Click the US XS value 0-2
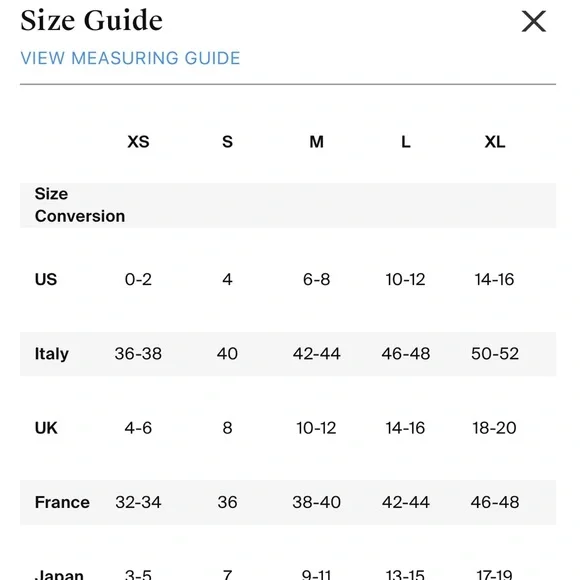The height and width of the screenshot is (580, 580). point(138,279)
